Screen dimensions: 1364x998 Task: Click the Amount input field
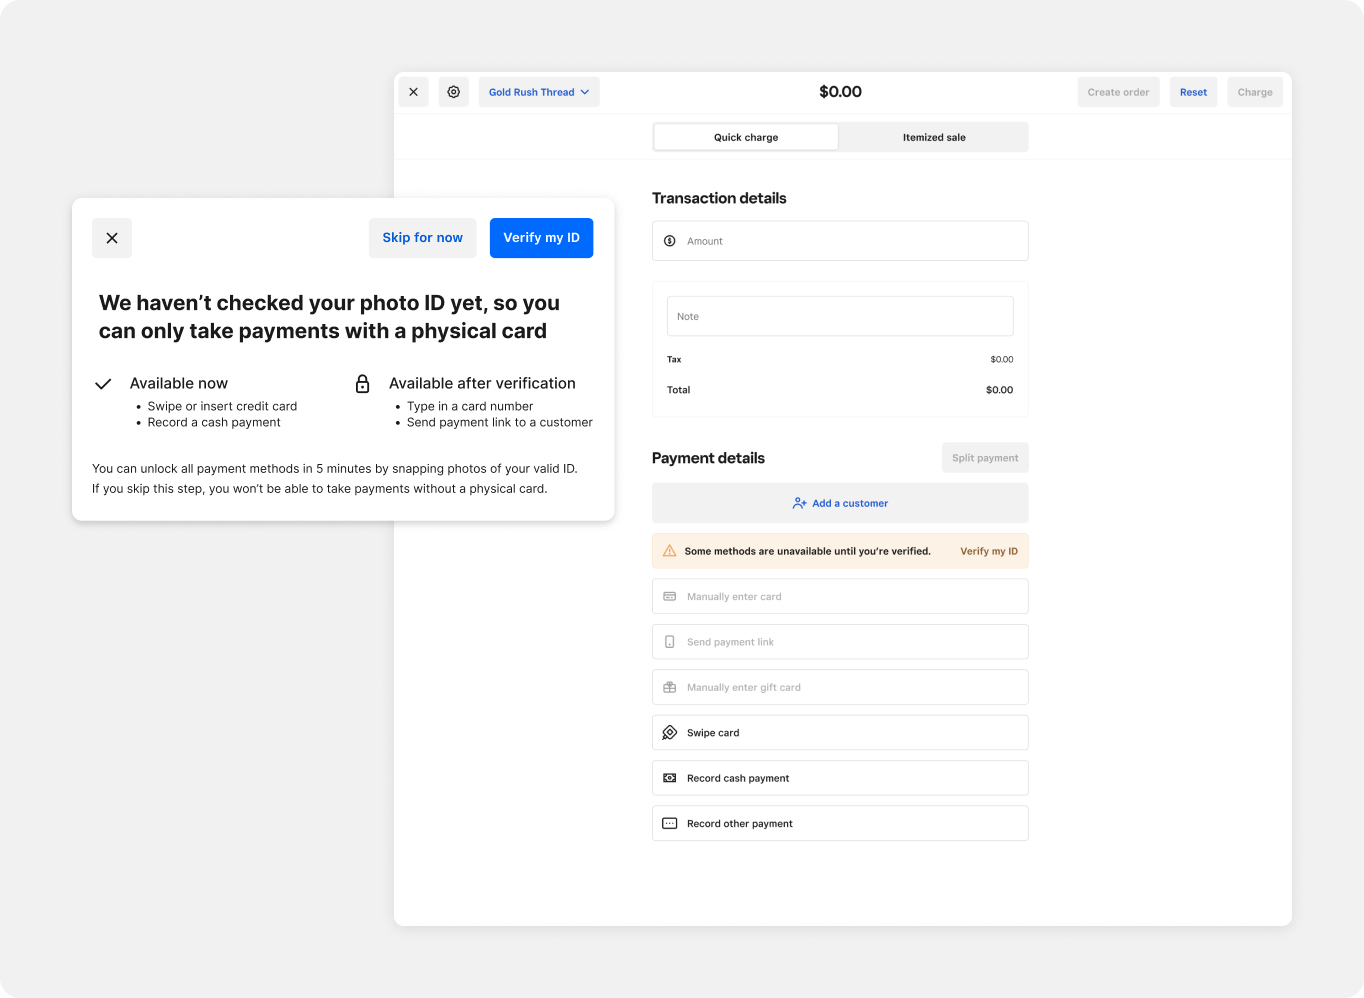click(850, 241)
